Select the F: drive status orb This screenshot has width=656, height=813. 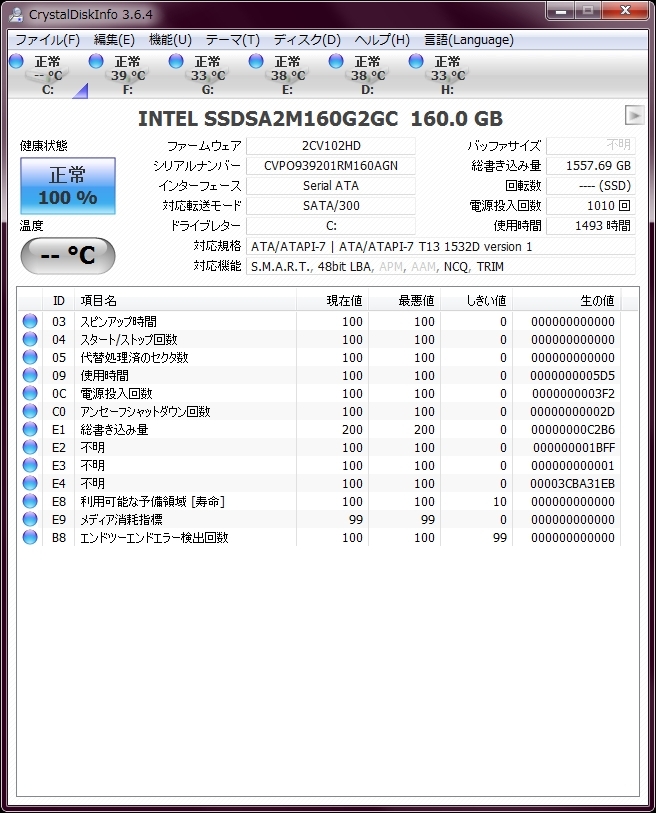click(96, 62)
